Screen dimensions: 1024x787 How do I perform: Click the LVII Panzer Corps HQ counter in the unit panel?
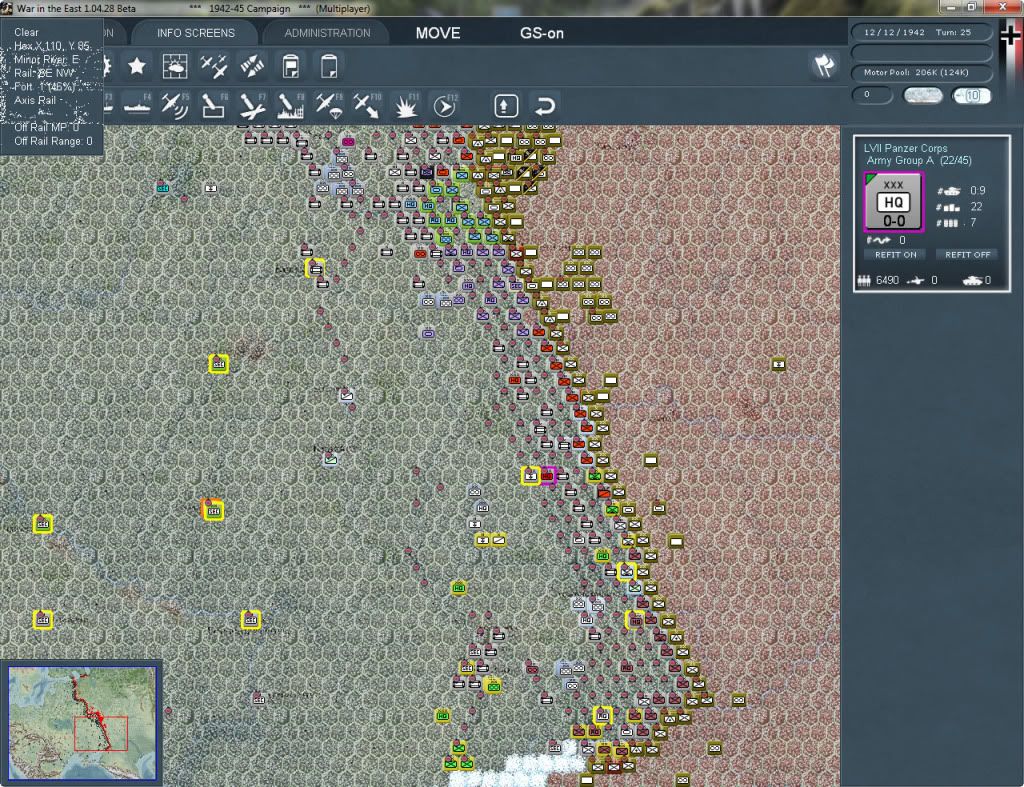click(893, 202)
